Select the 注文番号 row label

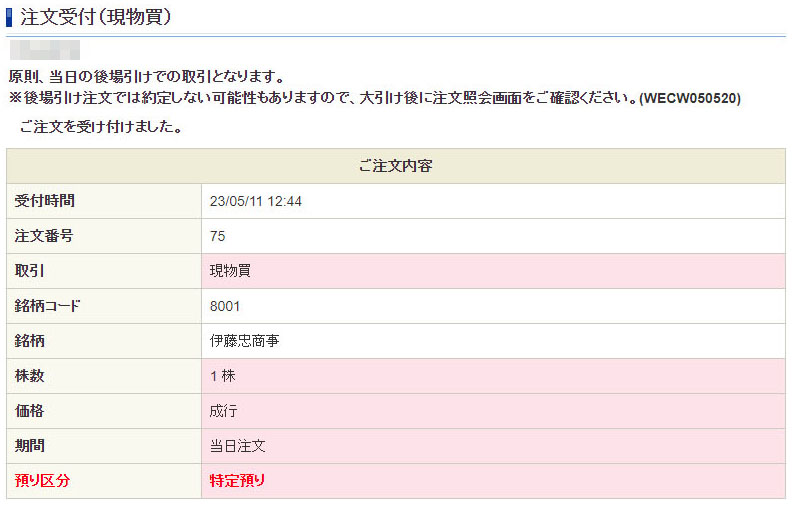(45, 236)
